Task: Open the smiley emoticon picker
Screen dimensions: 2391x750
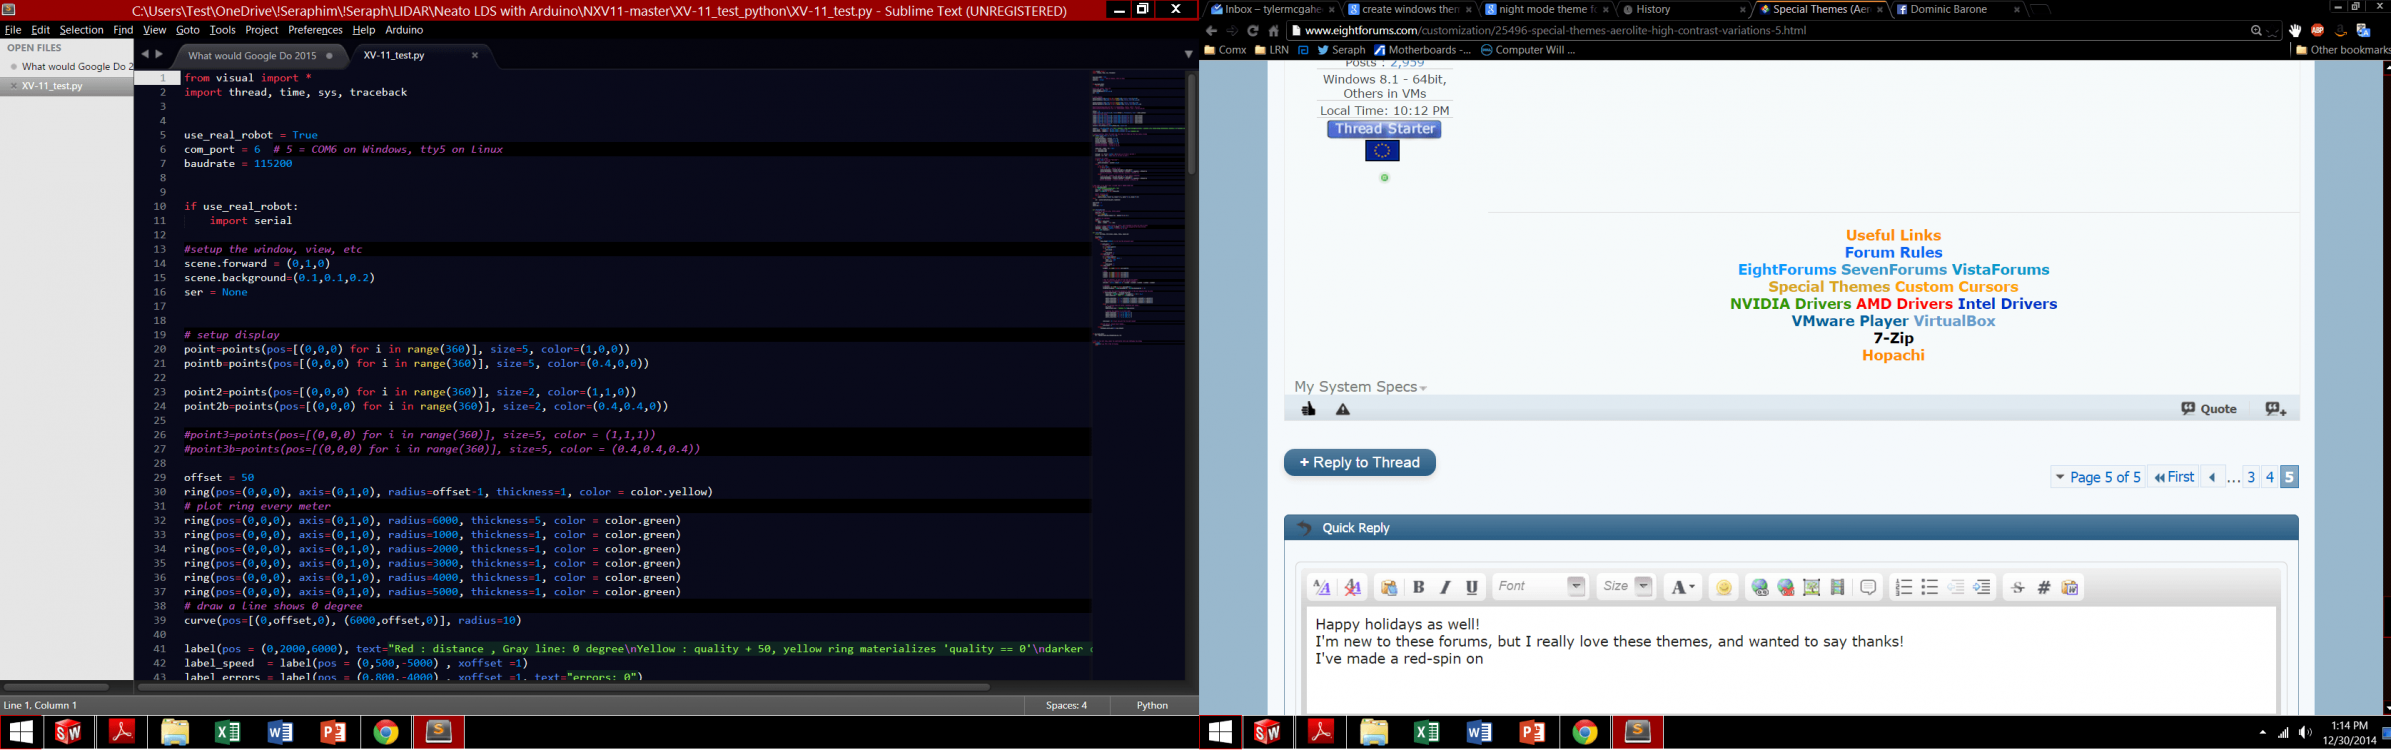Action: 1723,588
